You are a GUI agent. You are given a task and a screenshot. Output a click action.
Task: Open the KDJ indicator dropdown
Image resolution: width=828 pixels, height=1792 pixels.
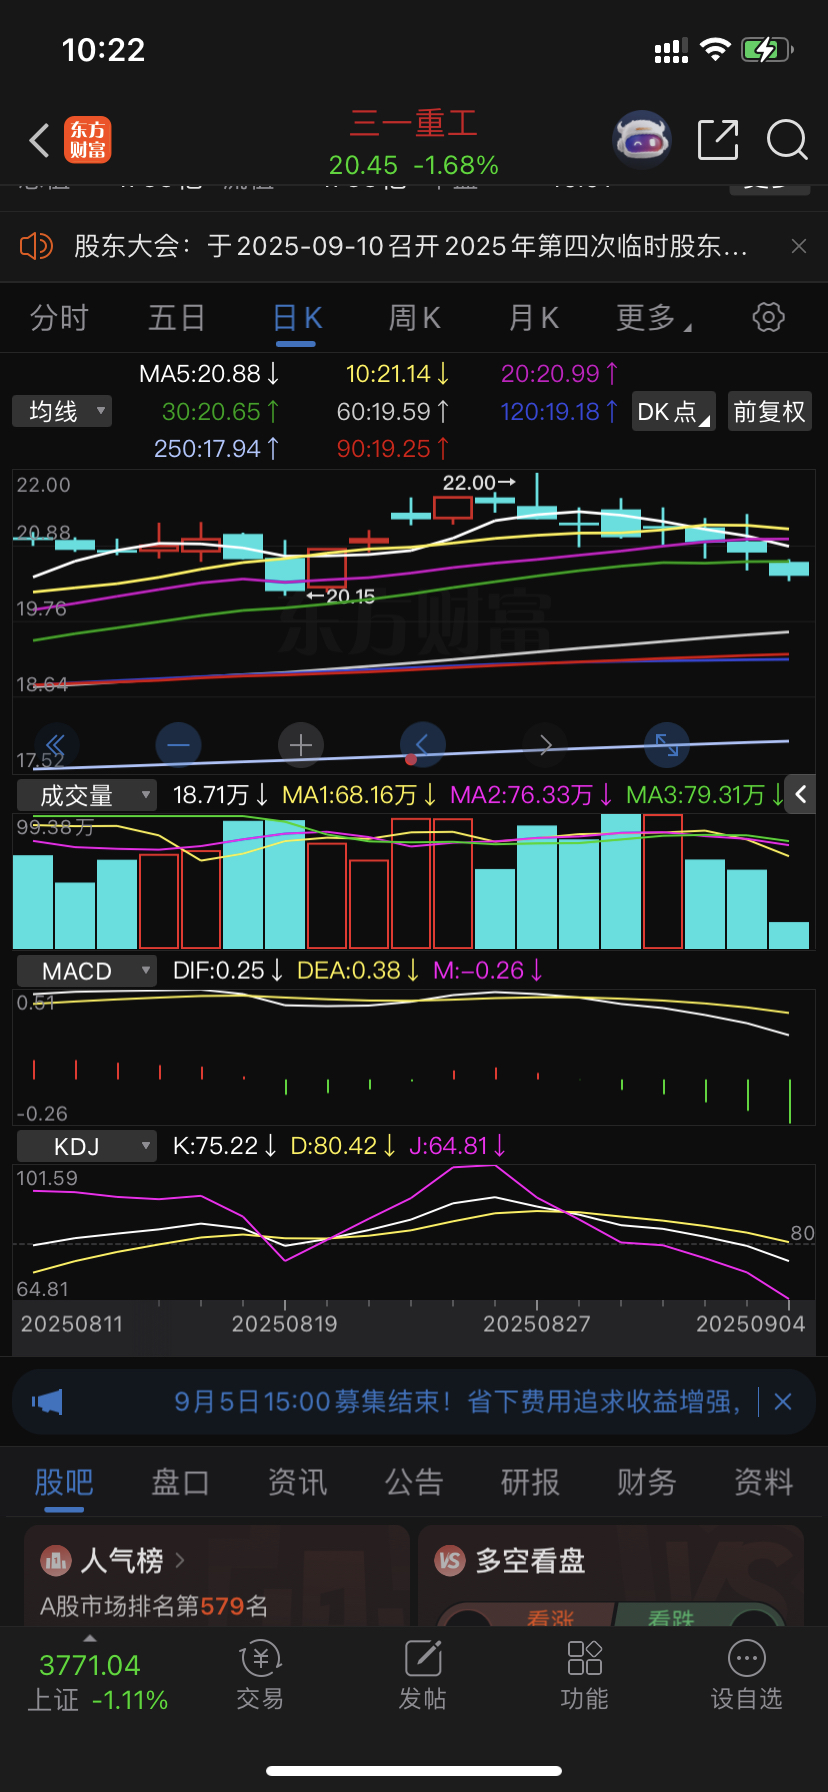[86, 1146]
